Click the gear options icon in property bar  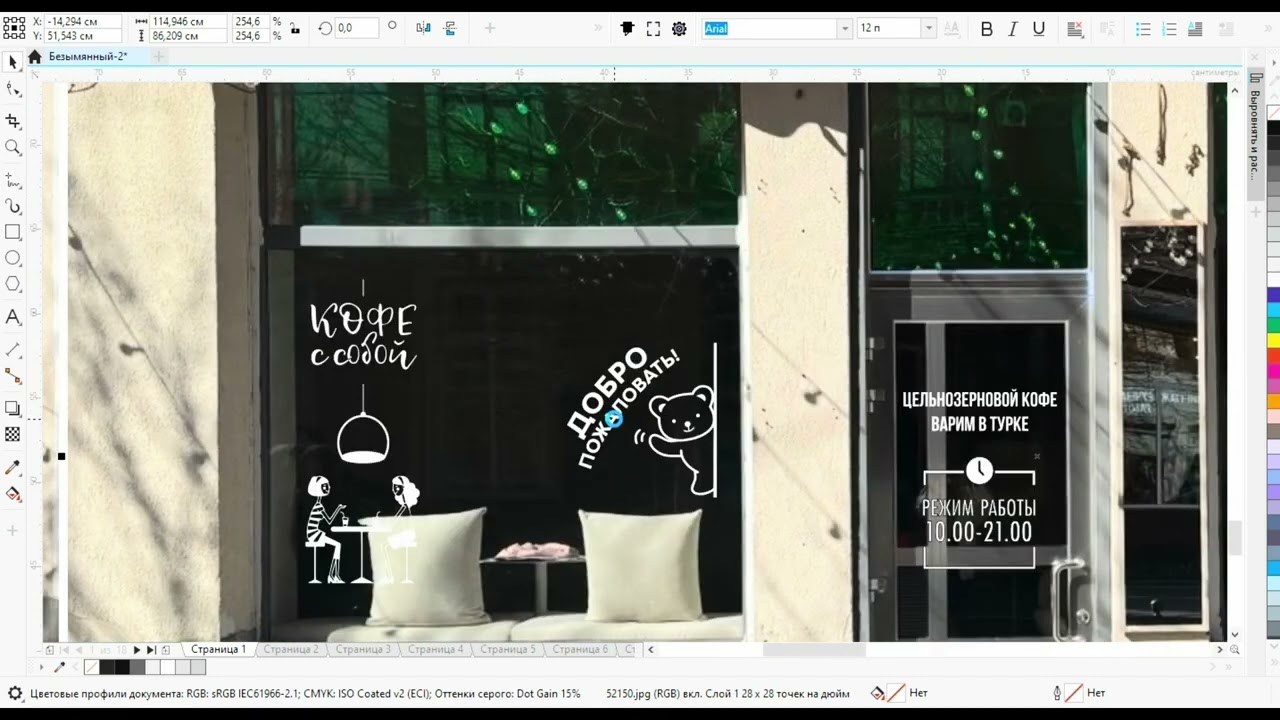[x=679, y=29]
